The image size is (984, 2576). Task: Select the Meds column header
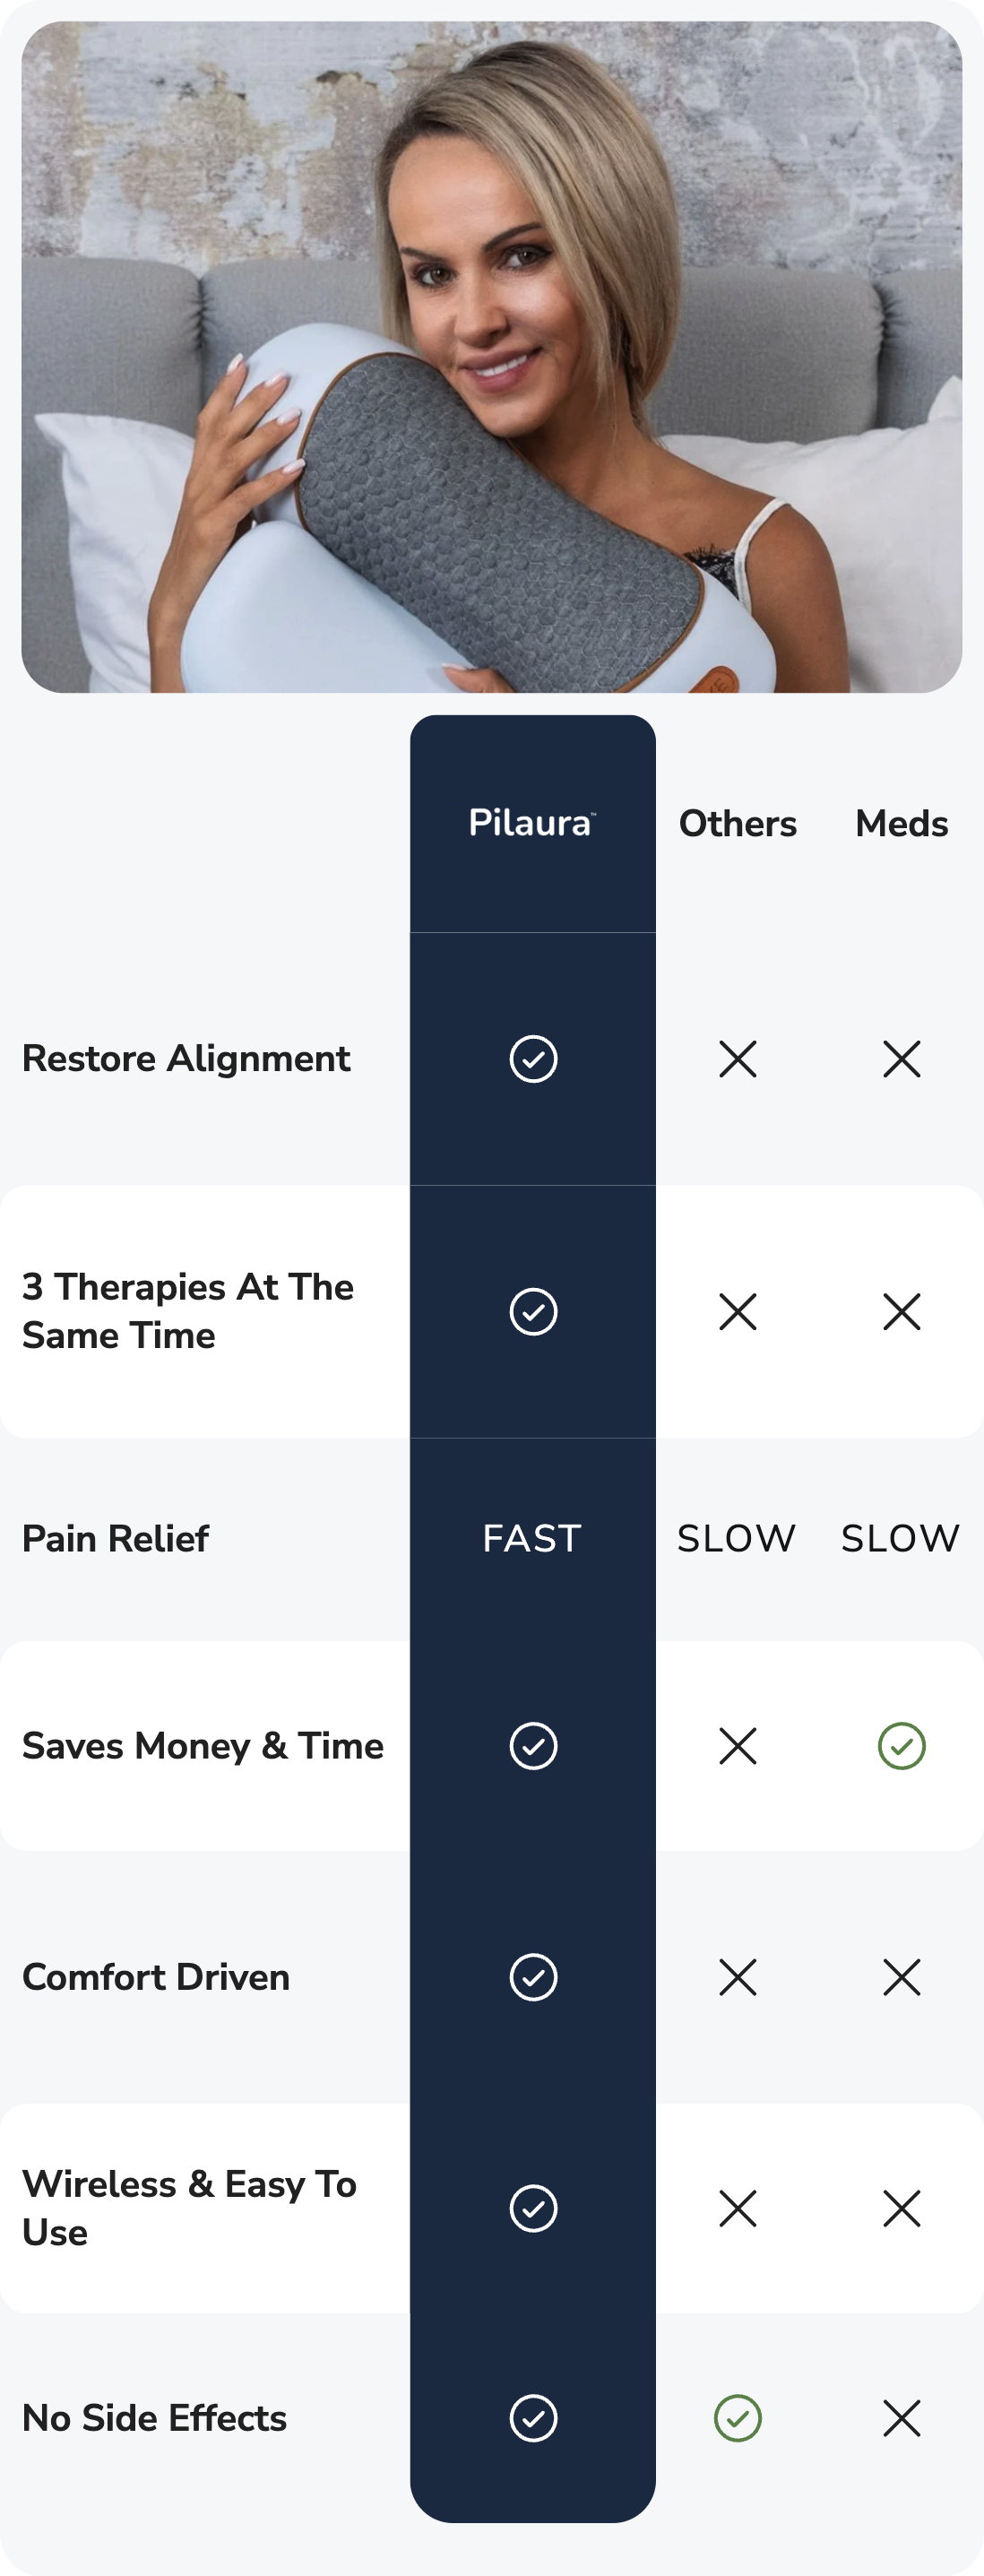(x=901, y=824)
